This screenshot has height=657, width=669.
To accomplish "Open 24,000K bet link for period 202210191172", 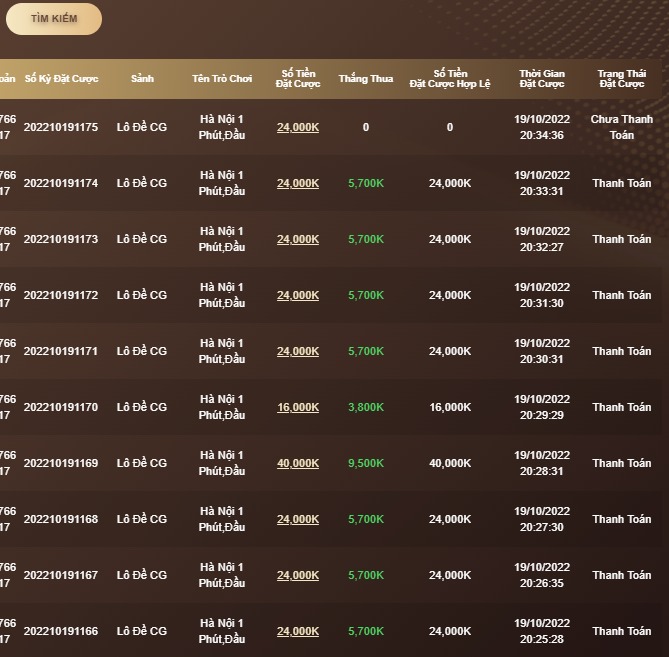I will tap(298, 296).
